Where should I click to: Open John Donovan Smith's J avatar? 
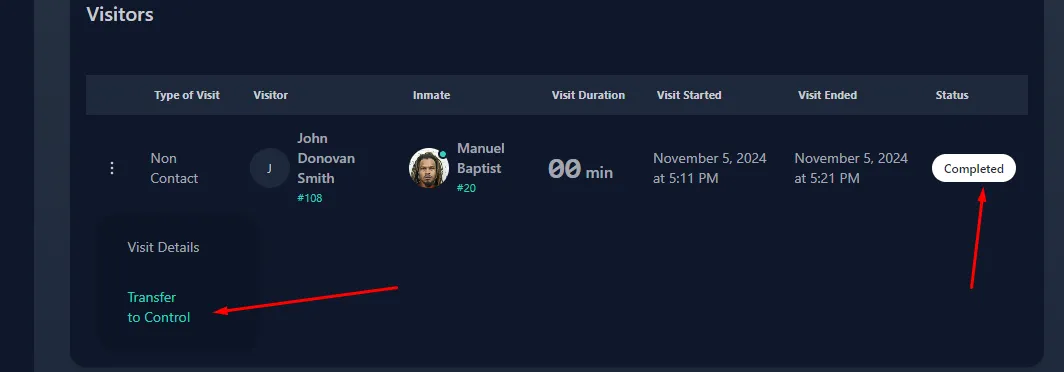pos(269,168)
